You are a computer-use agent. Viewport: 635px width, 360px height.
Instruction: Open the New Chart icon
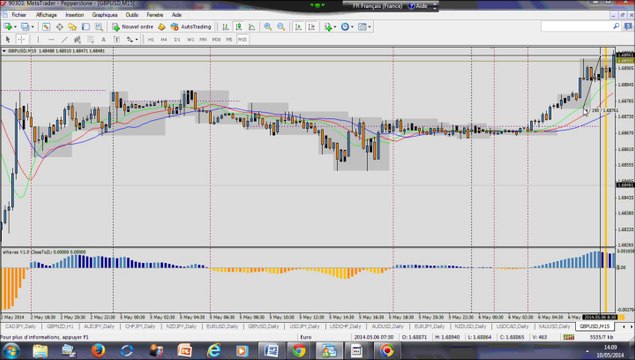pyautogui.click(x=7, y=27)
